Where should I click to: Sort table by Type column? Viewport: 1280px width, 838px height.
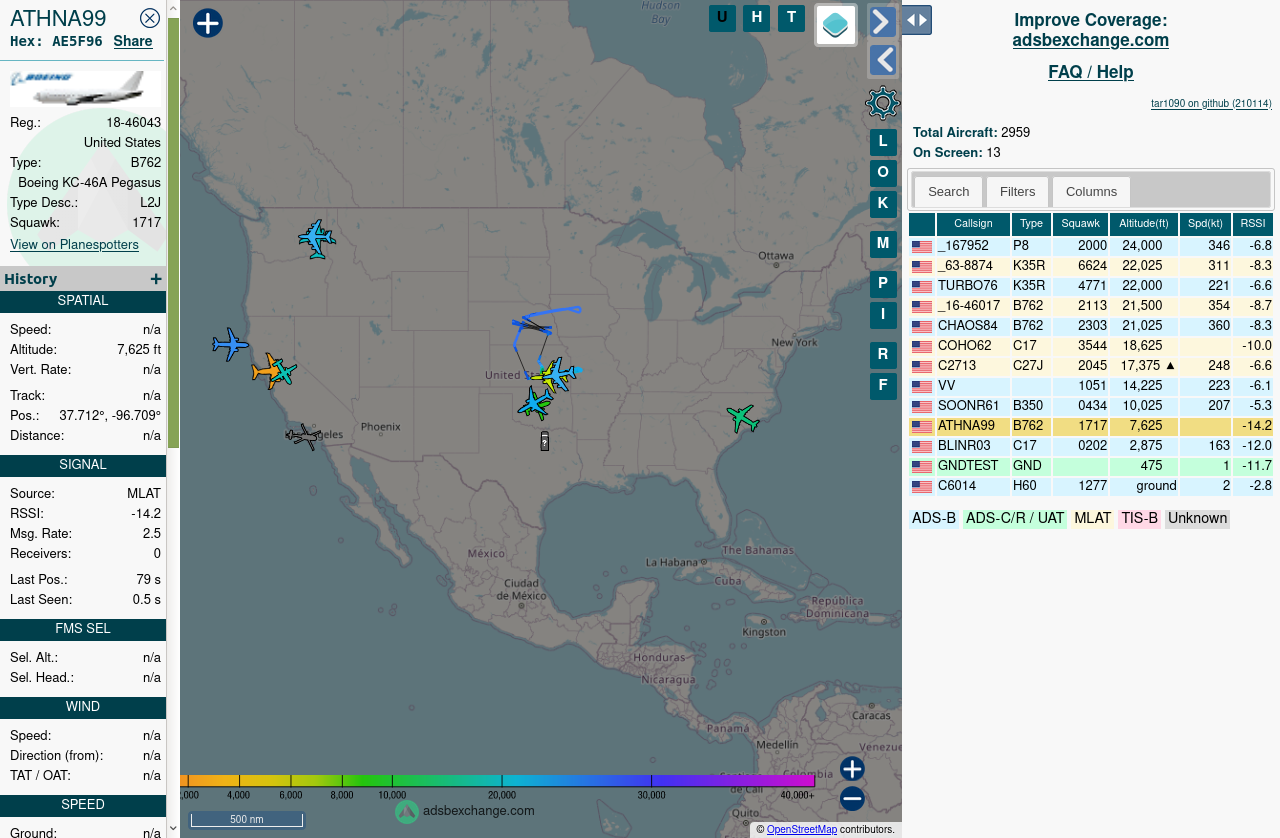(1031, 224)
